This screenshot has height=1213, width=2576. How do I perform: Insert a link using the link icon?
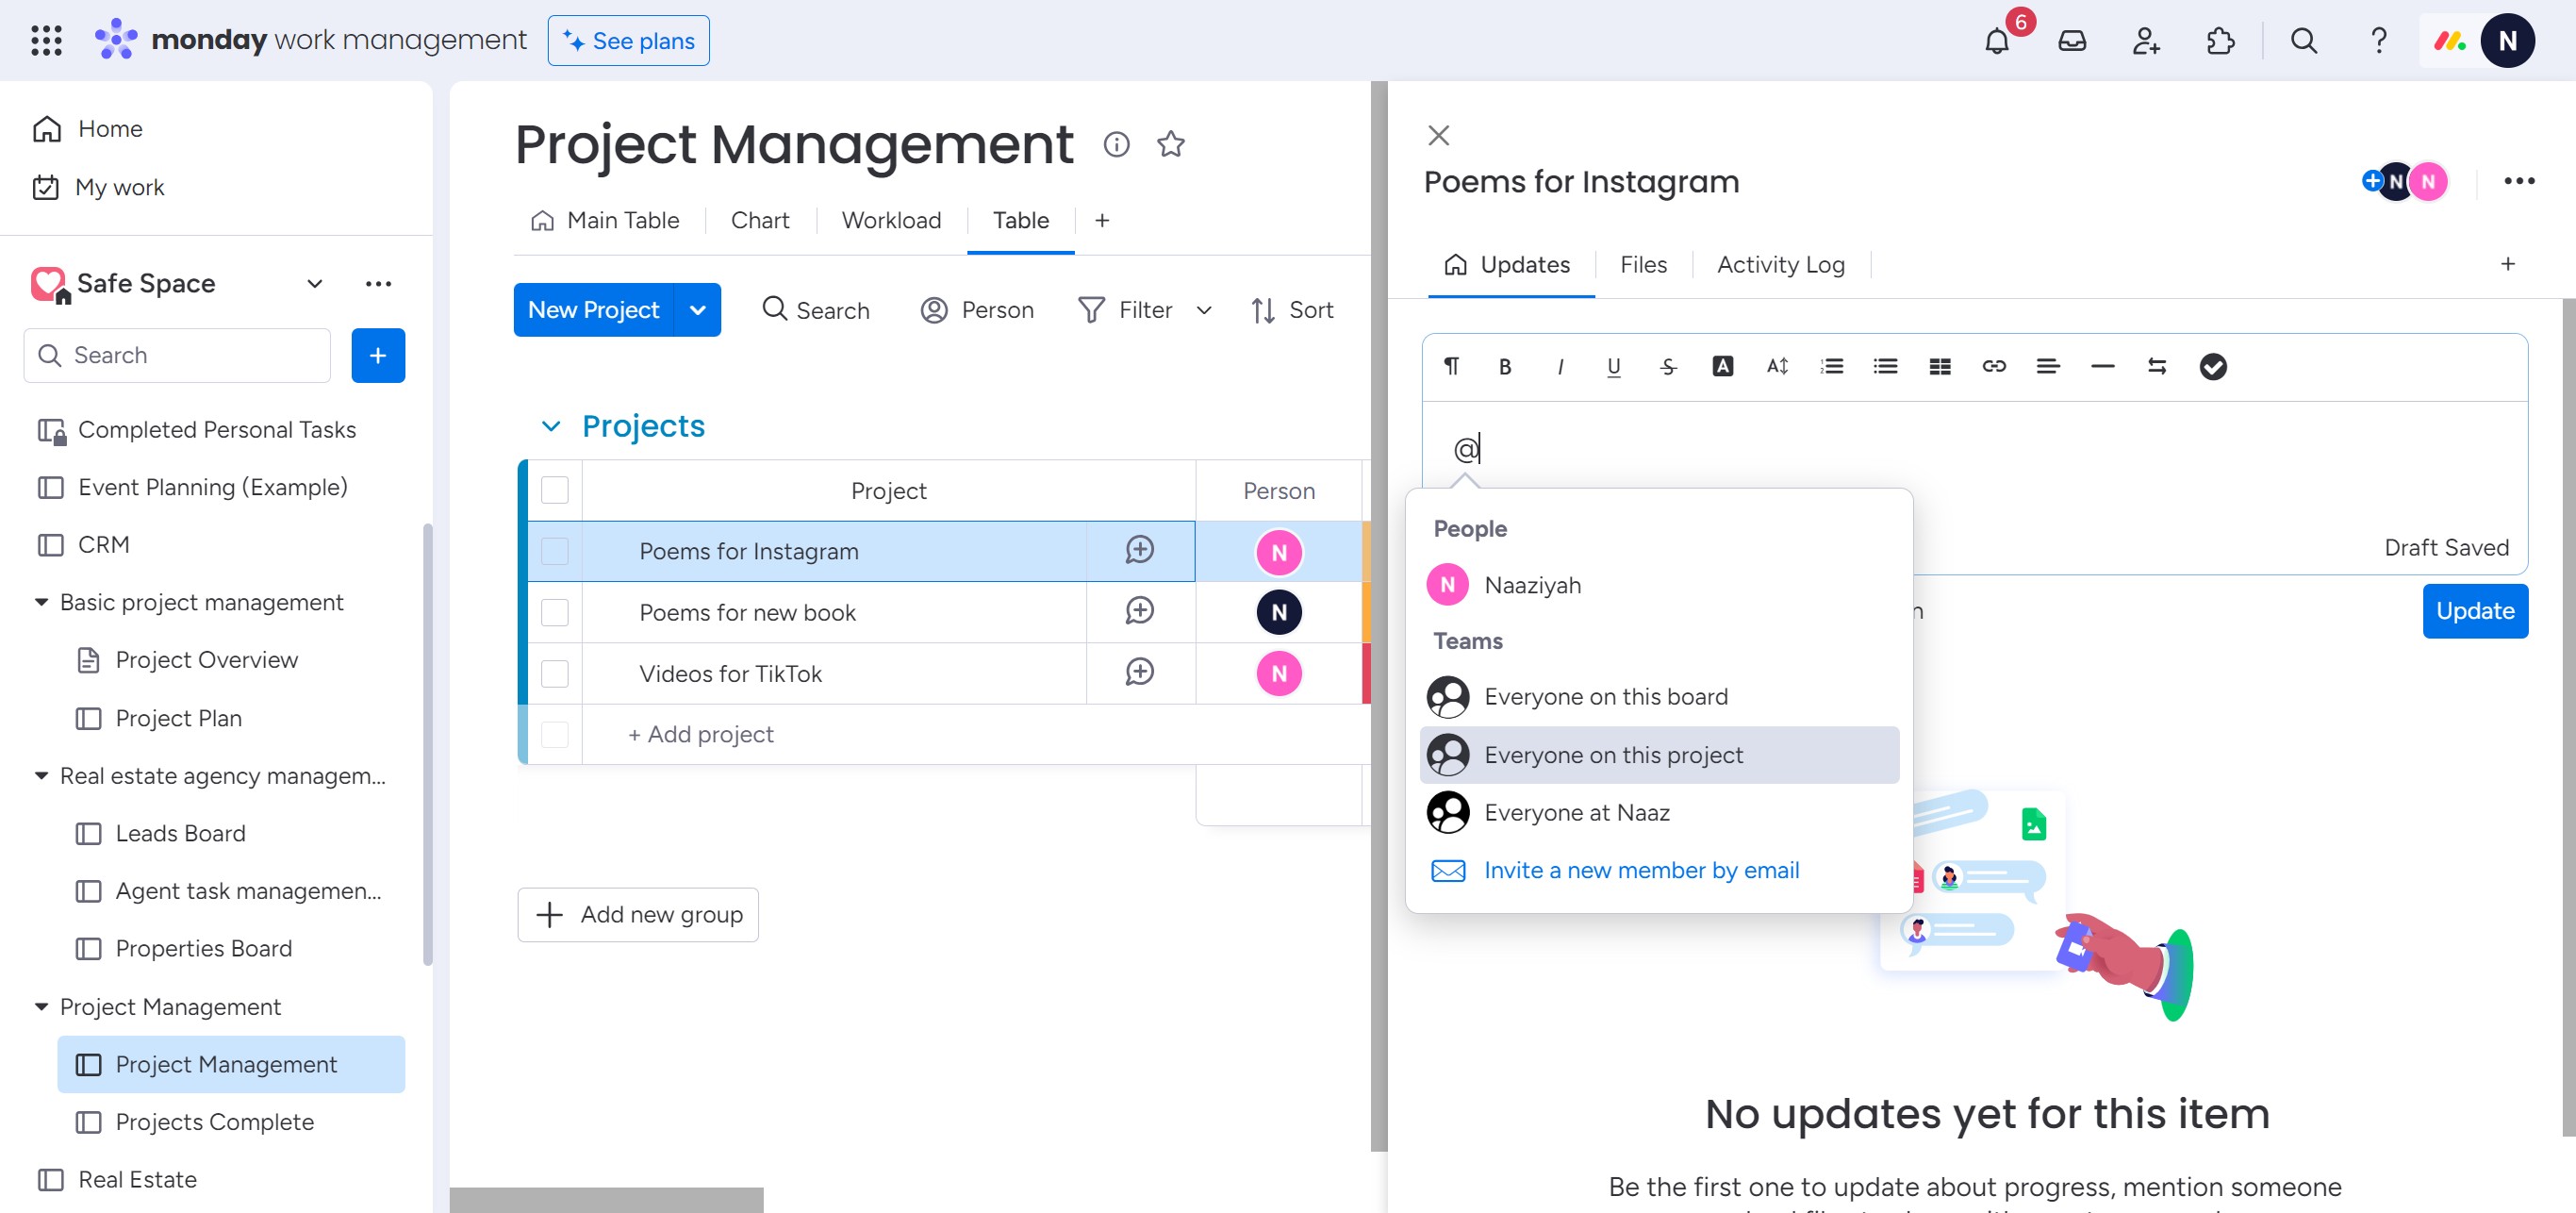1993,367
